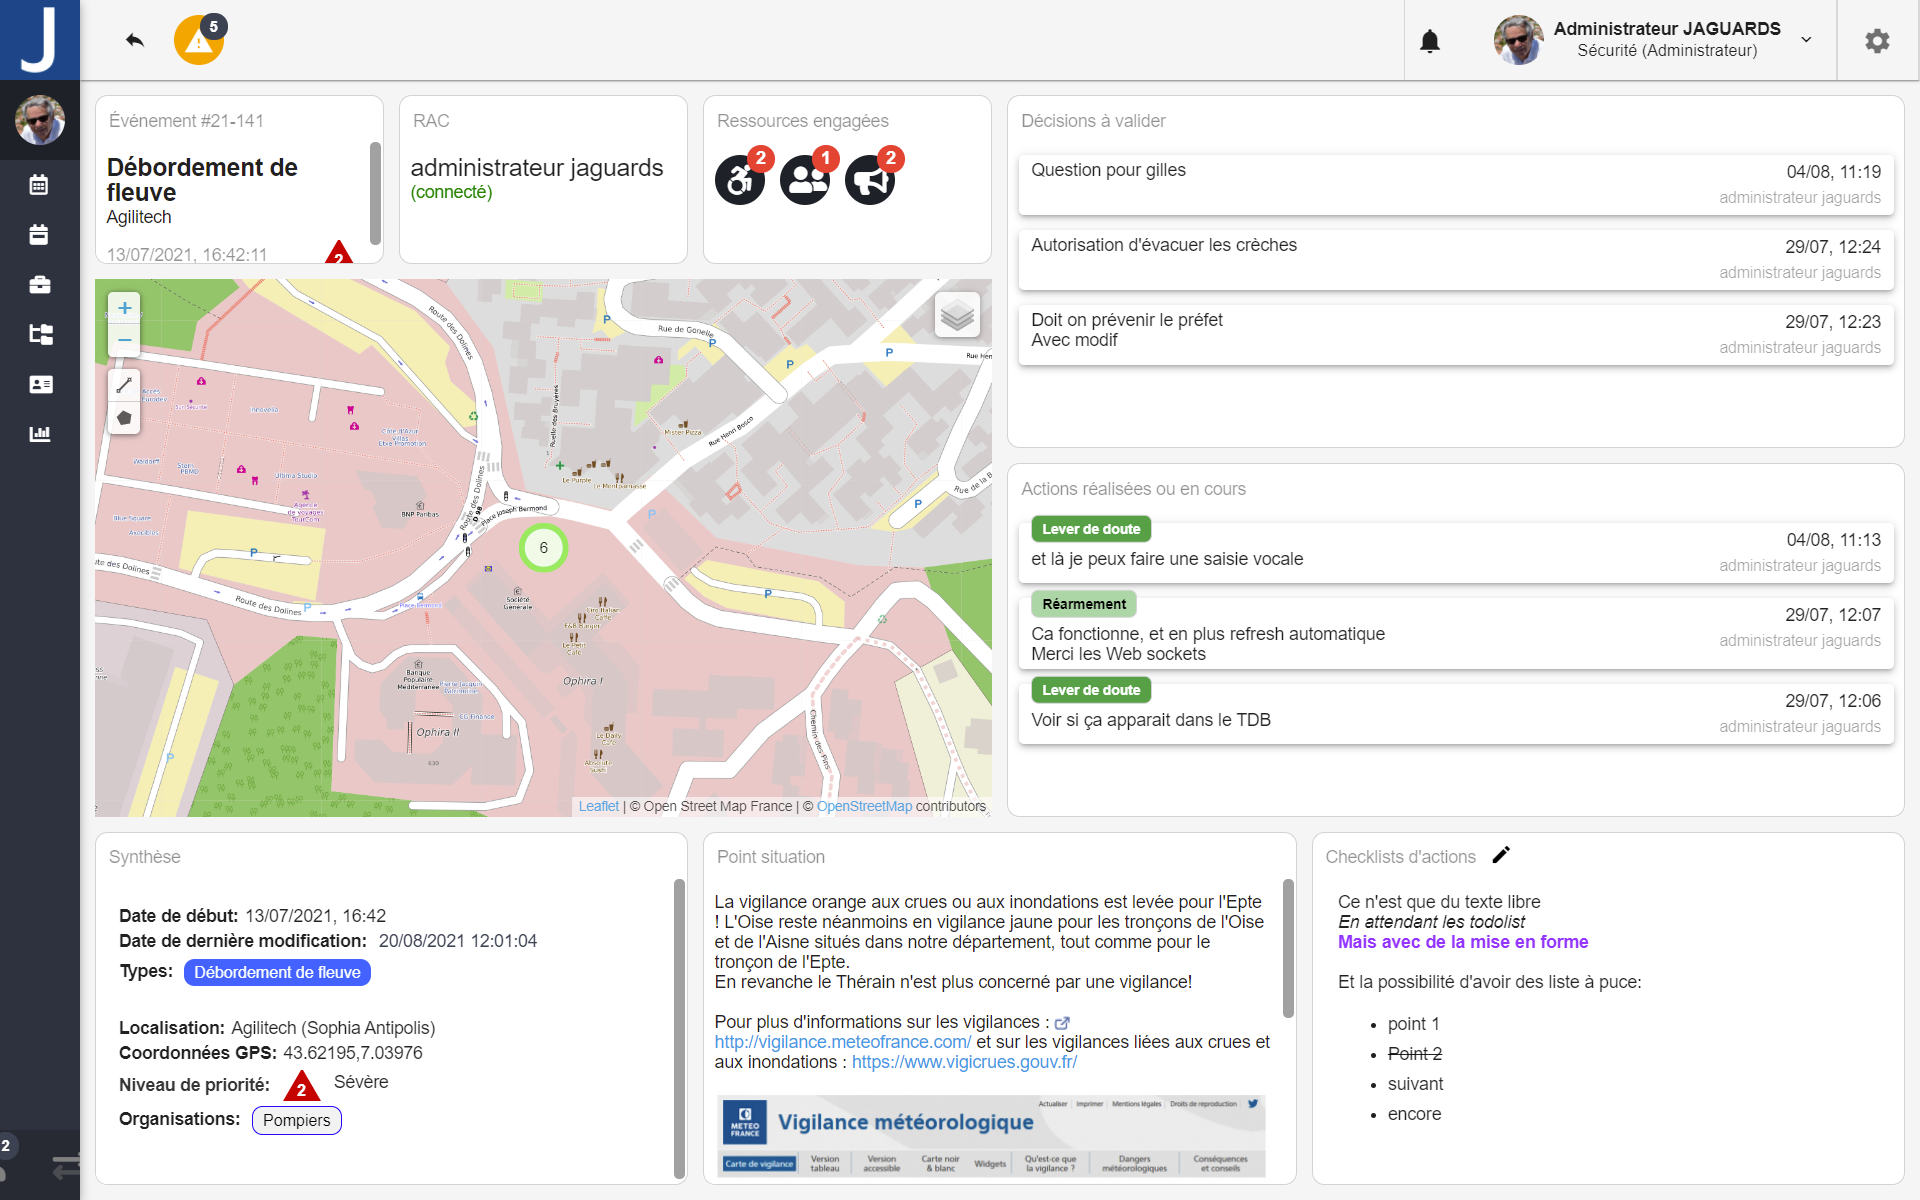Click the Débordement de fleuve event title
Image resolution: width=1920 pixels, height=1200 pixels.
tap(202, 180)
